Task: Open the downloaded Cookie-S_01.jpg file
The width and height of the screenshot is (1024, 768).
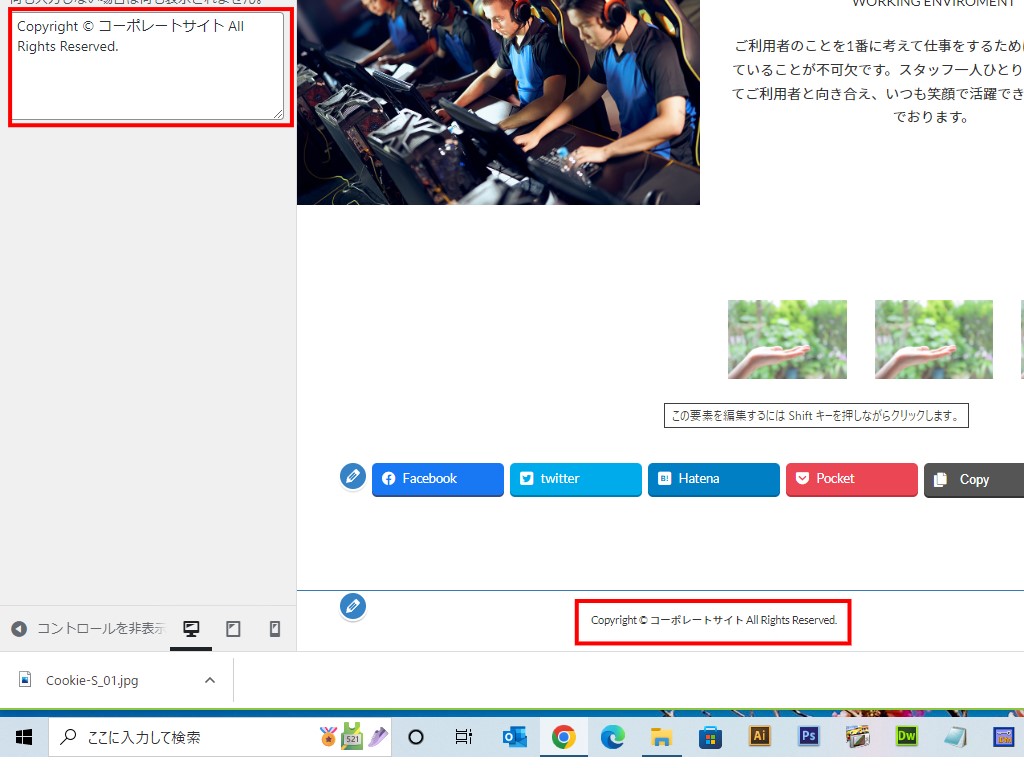Action: [92, 680]
